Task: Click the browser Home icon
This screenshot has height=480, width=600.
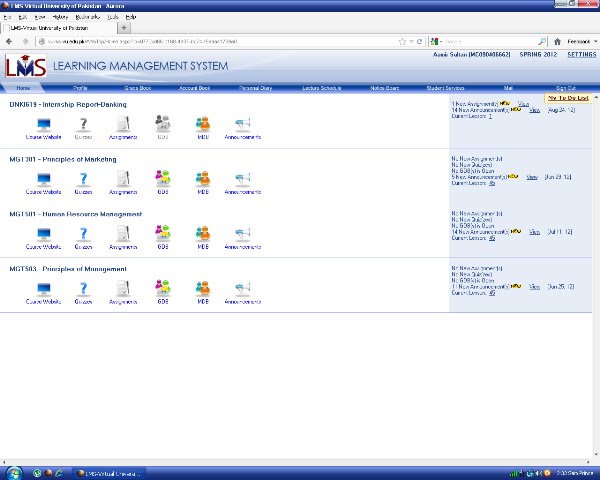Action: [x=557, y=41]
